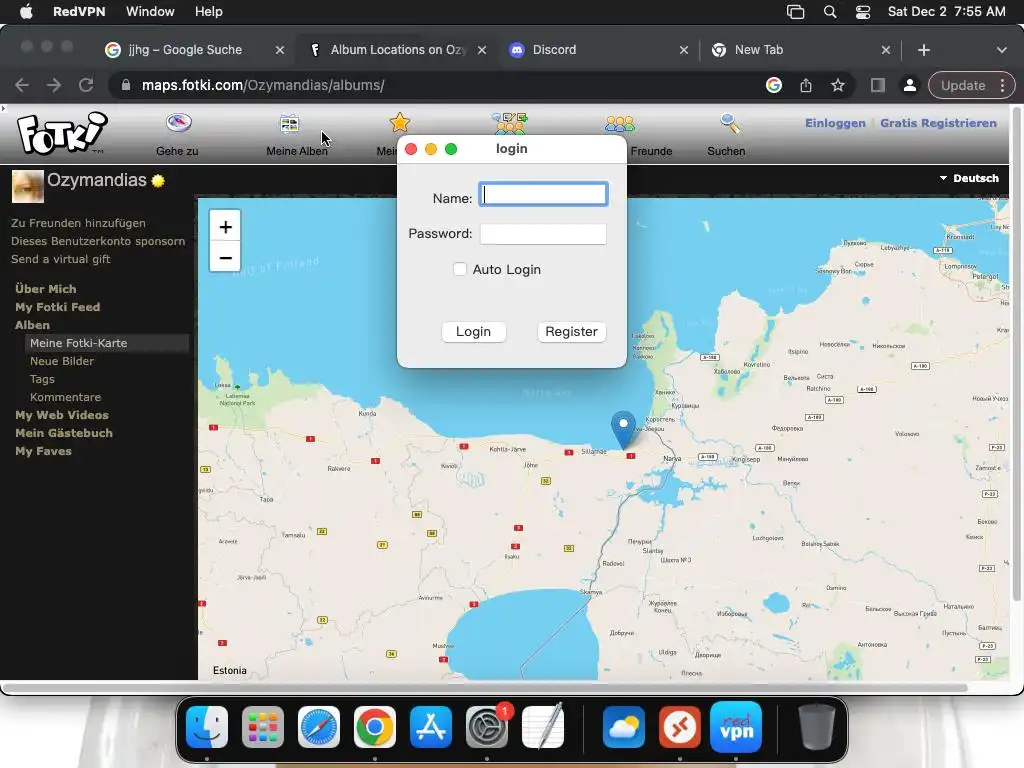Go forward in browser history
Image resolution: width=1024 pixels, height=768 pixels.
[54, 85]
